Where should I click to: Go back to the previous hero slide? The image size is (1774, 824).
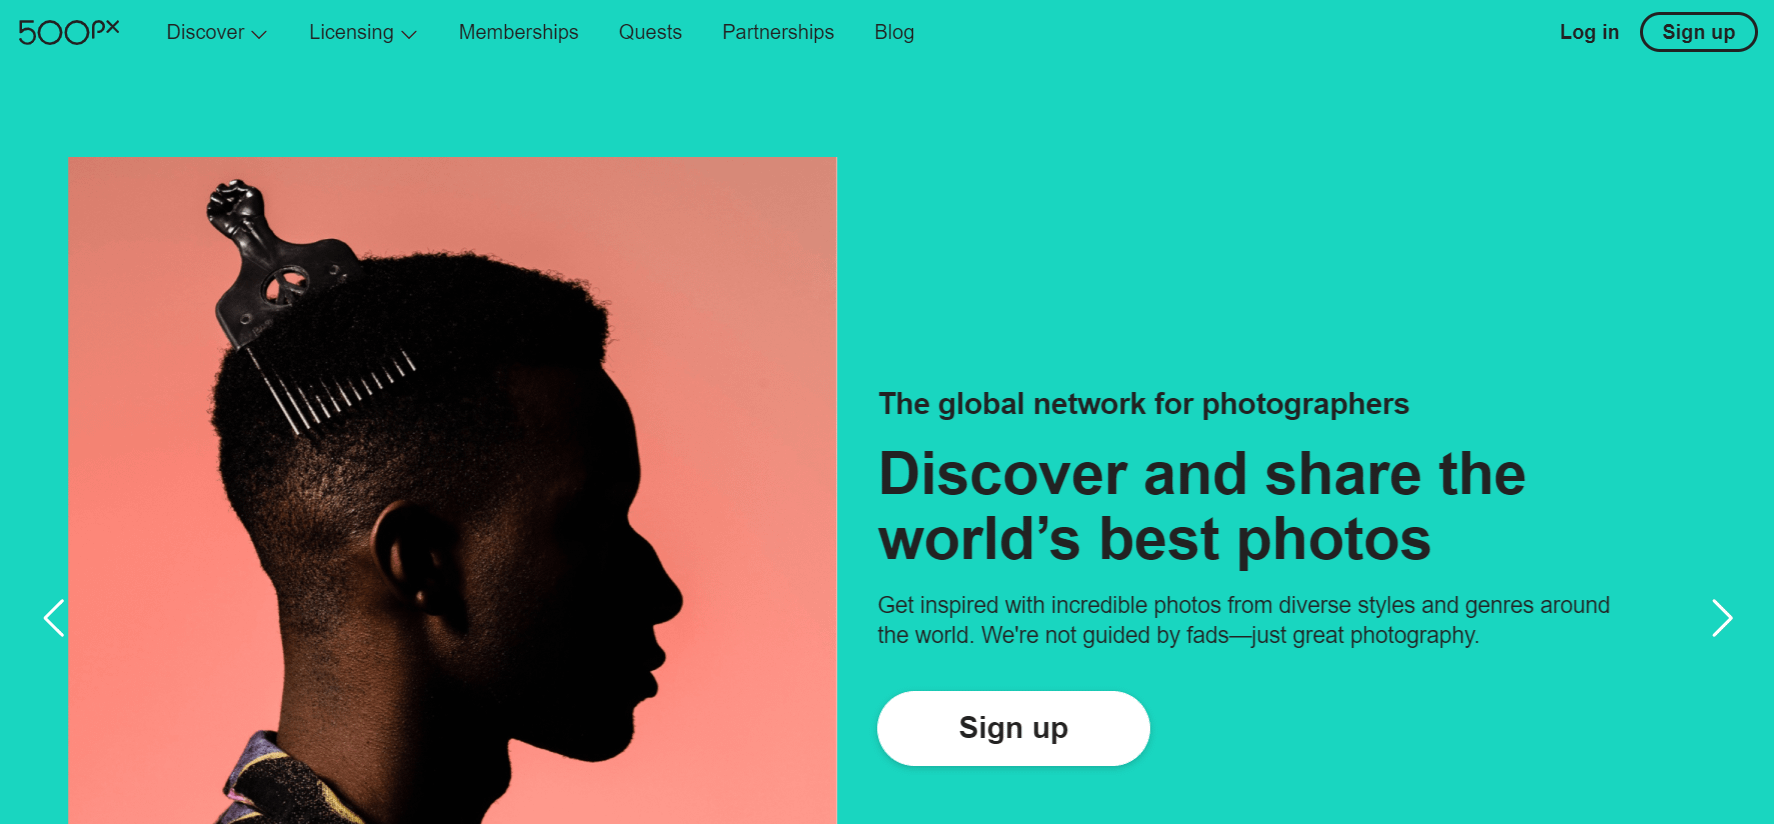(54, 618)
